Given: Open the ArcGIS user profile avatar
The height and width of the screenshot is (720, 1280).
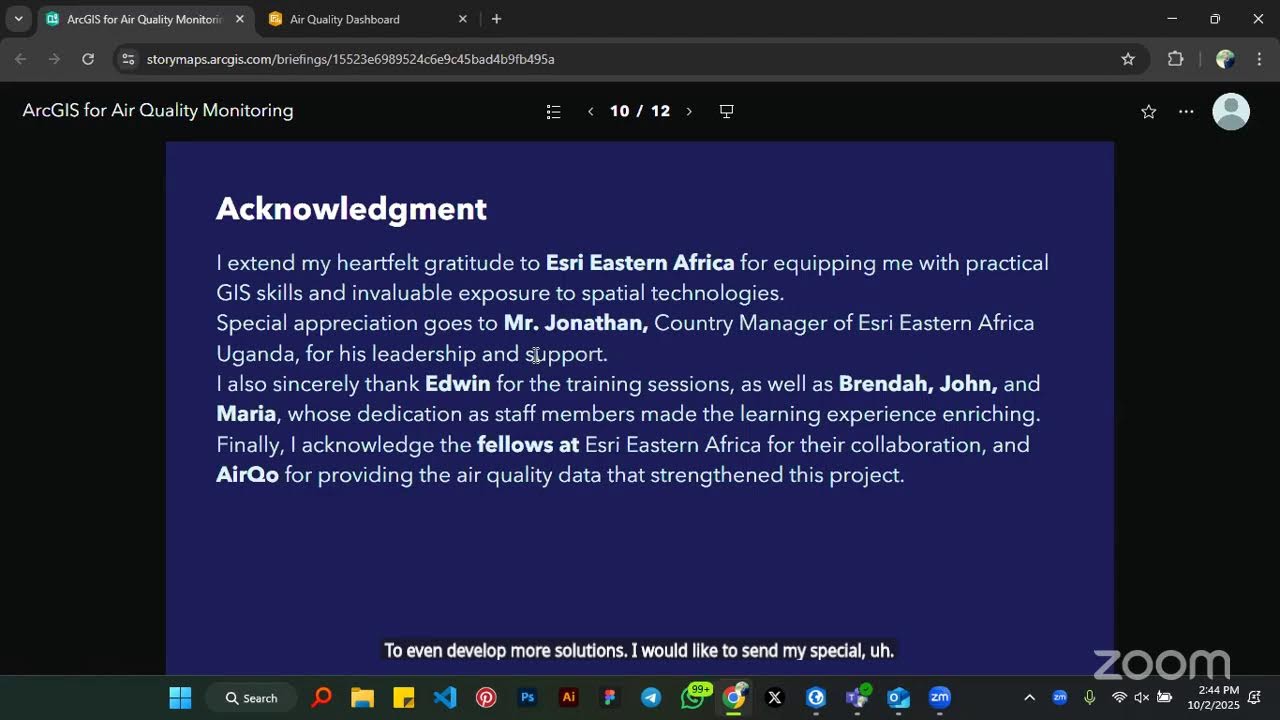Looking at the screenshot, I should pos(1231,111).
